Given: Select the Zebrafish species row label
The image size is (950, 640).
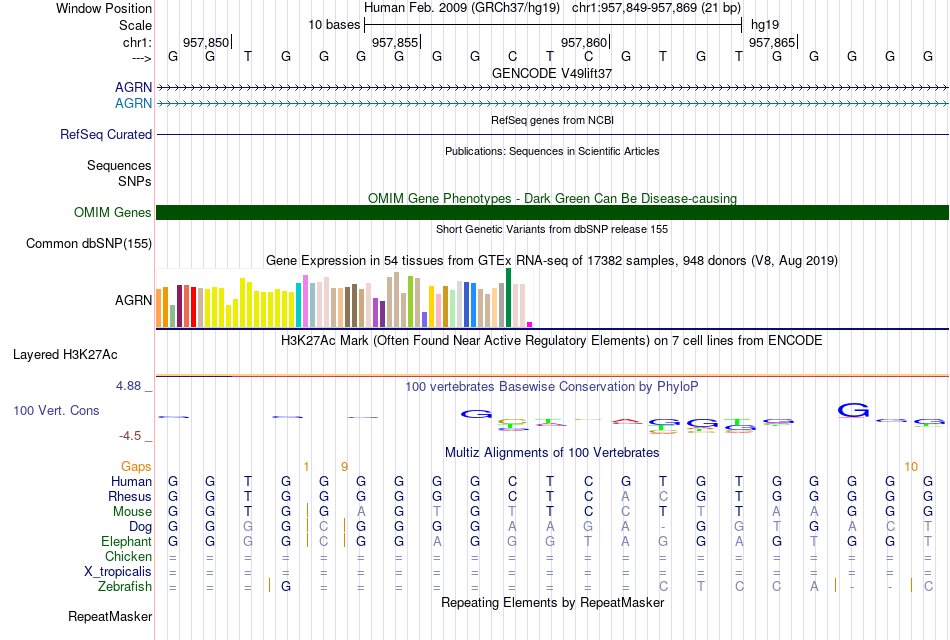Looking at the screenshot, I should tap(125, 587).
